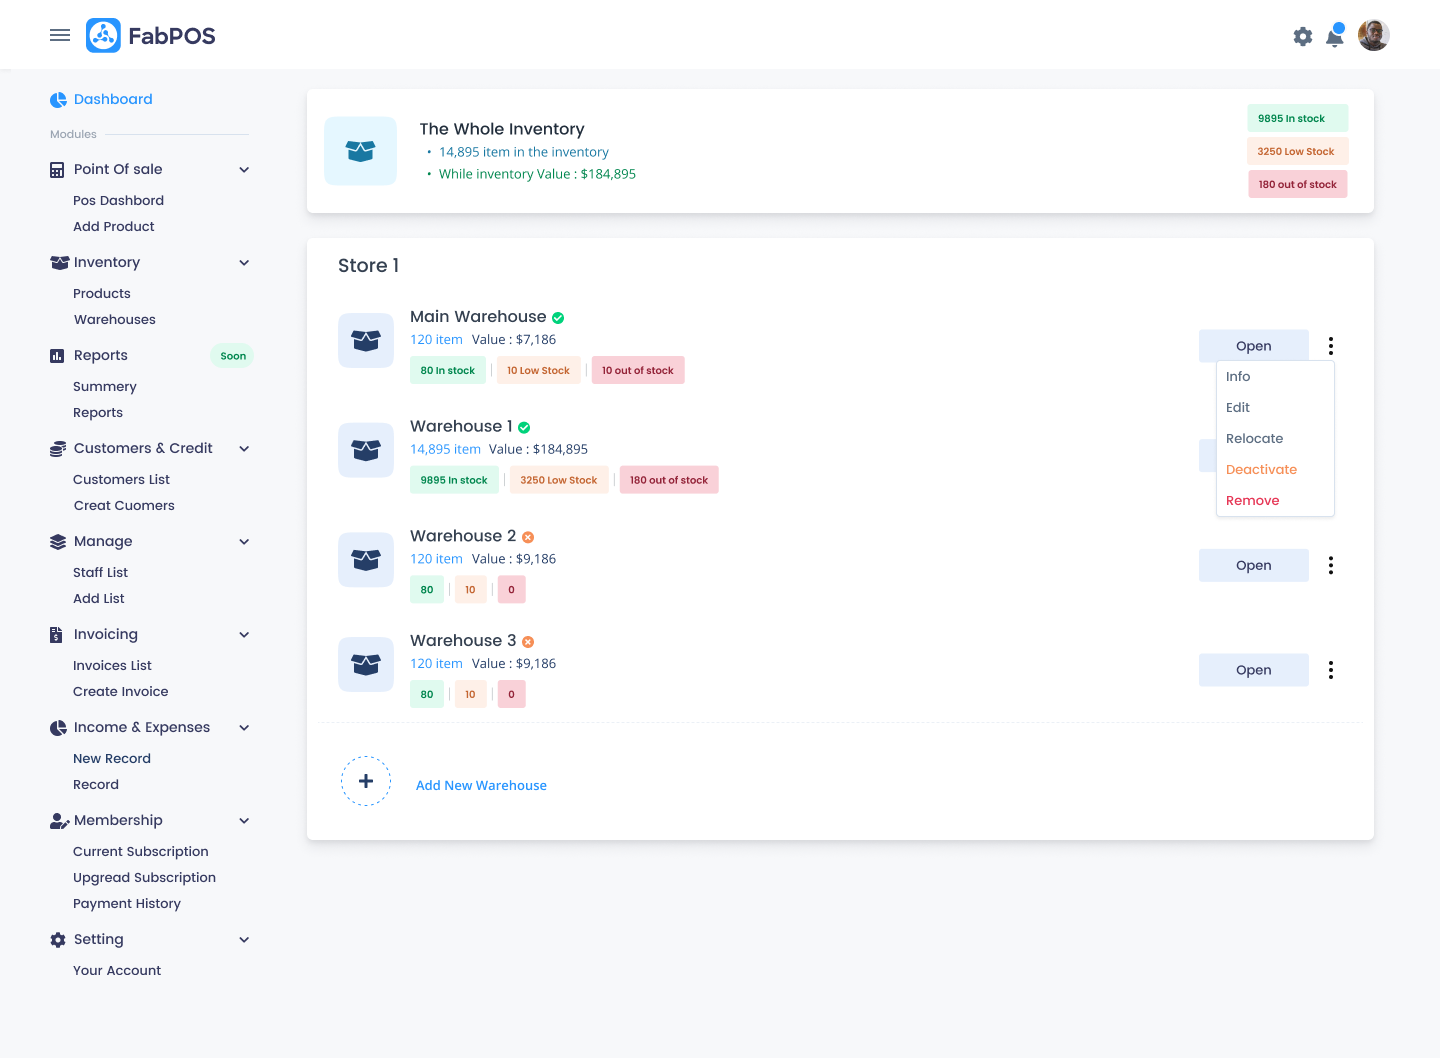1440x1058 pixels.
Task: Click the Dashboard pie chart icon
Action: coord(58,100)
